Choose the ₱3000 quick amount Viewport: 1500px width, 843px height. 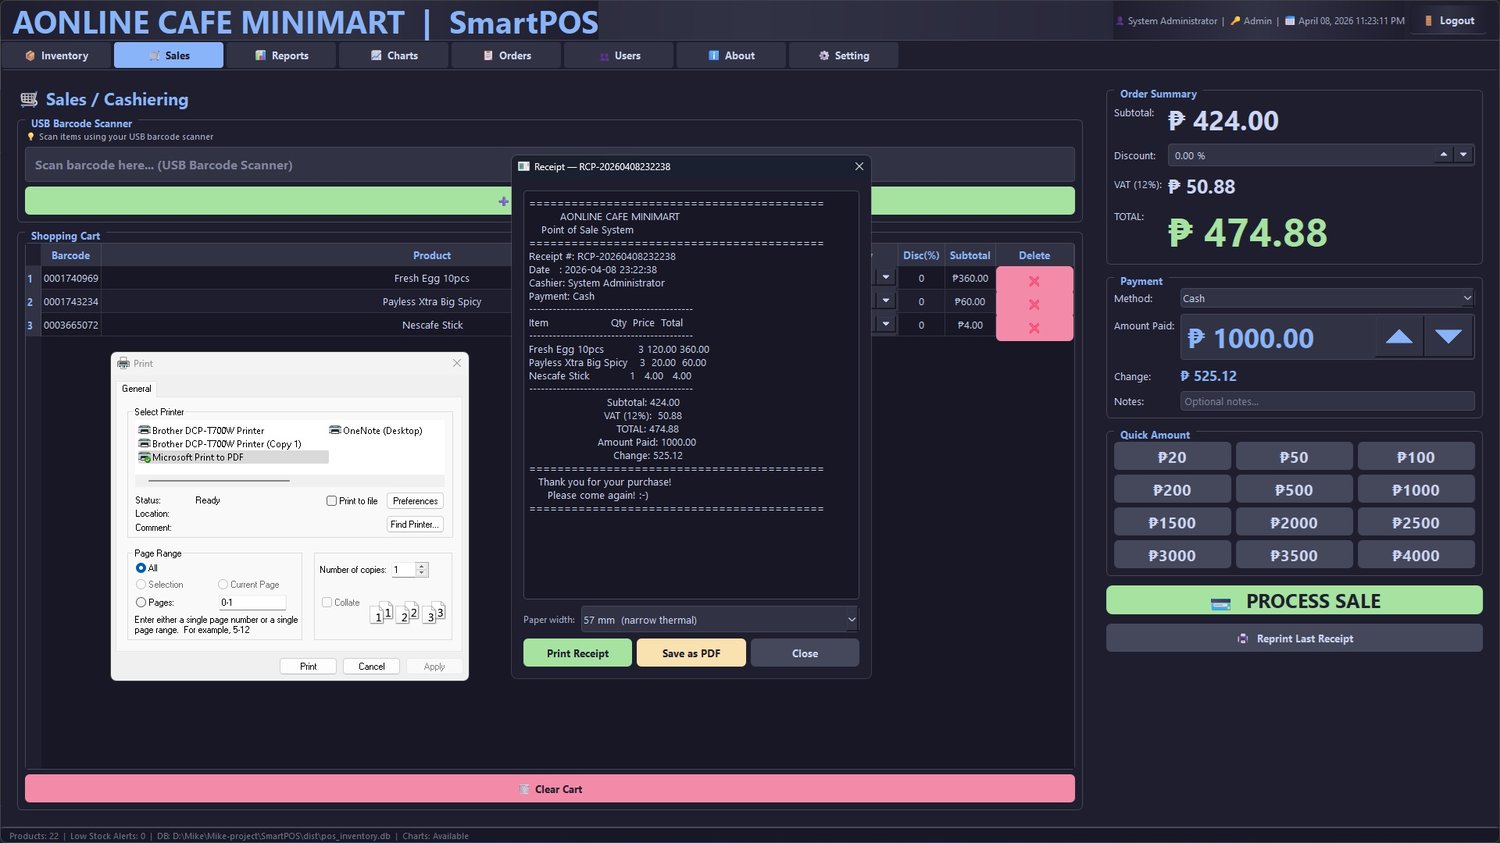[1172, 555]
